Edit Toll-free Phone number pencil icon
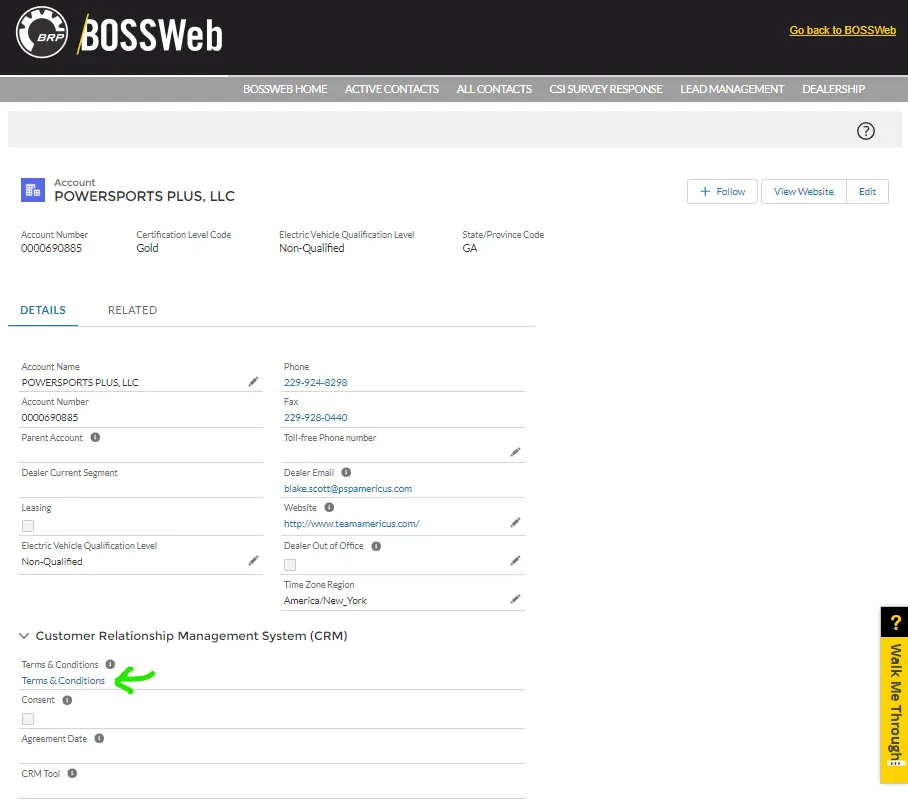The height and width of the screenshot is (801, 908). [515, 452]
